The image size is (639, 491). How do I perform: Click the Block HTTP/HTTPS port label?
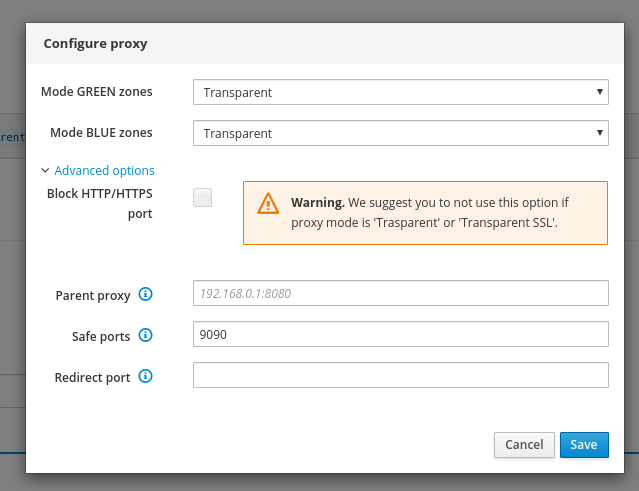click(x=100, y=203)
